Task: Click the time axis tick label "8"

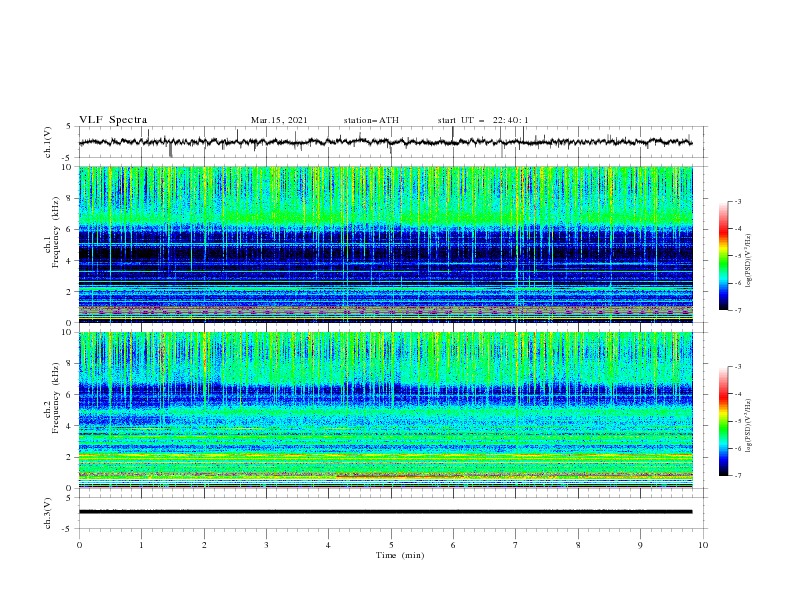Action: coord(578,545)
